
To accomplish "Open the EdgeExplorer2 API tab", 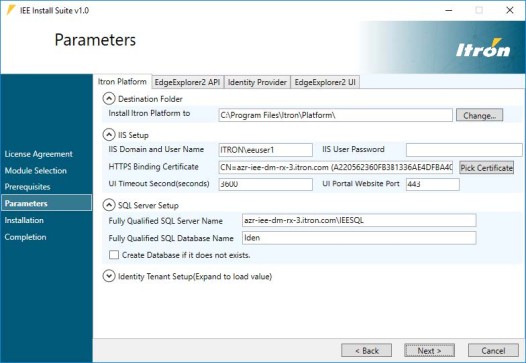I will tap(187, 82).
